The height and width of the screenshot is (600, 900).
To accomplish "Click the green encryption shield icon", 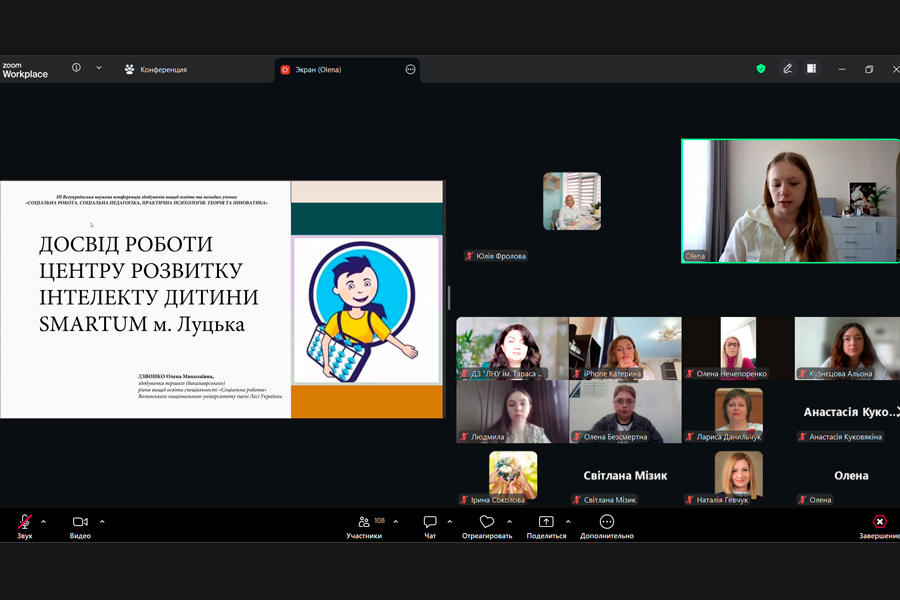I will click(x=761, y=69).
